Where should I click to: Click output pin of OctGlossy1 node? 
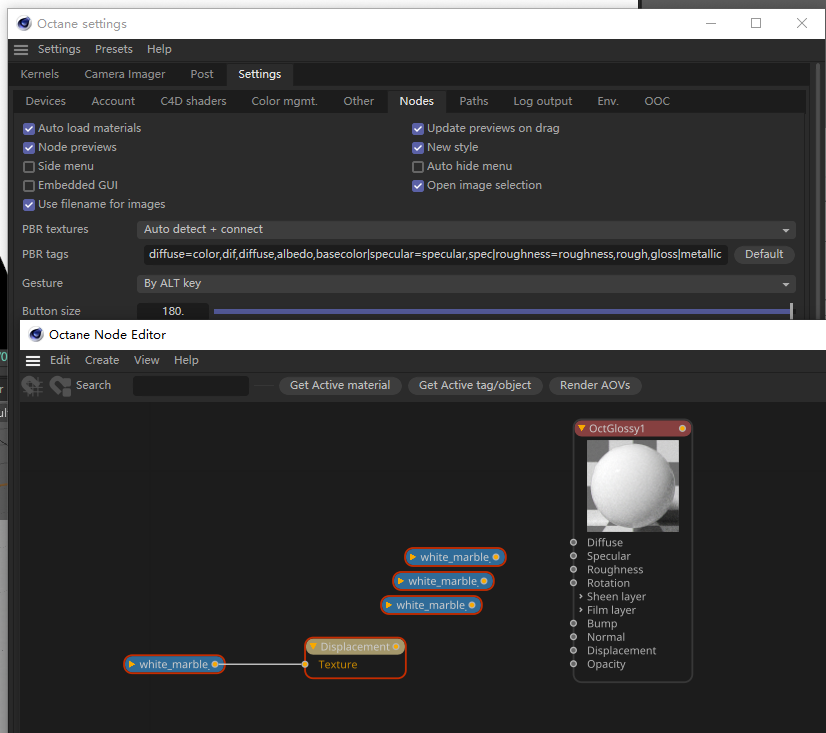682,428
